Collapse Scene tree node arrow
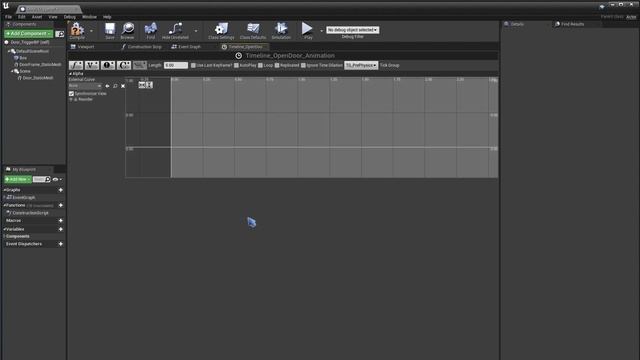 (12, 71)
